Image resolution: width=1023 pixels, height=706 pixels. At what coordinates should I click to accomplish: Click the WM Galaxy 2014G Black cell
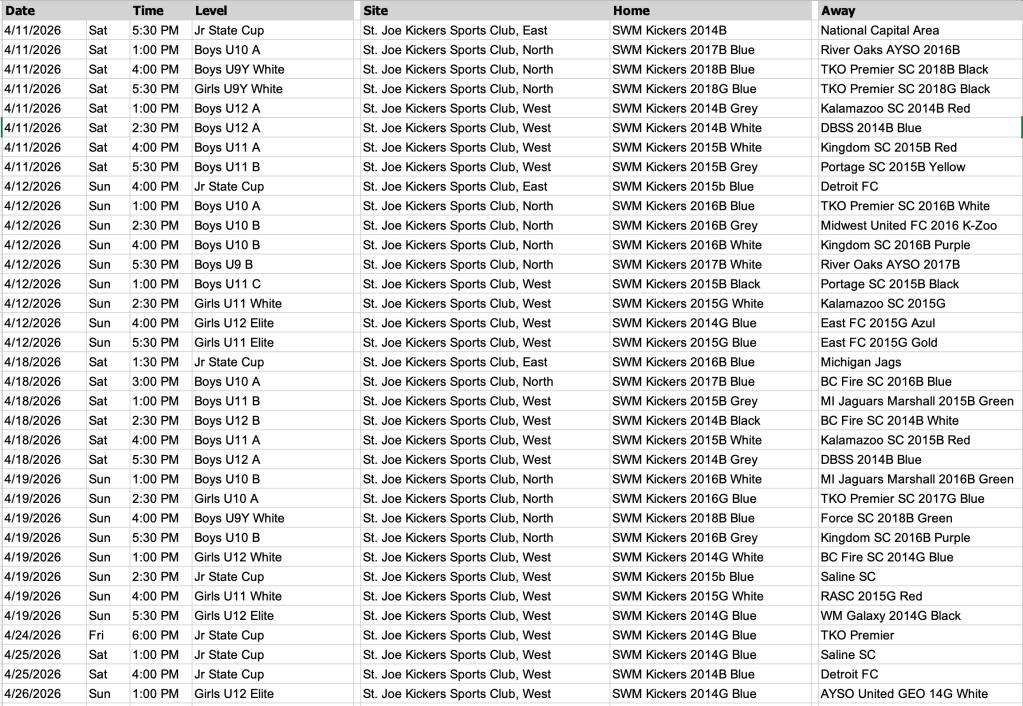(890, 616)
